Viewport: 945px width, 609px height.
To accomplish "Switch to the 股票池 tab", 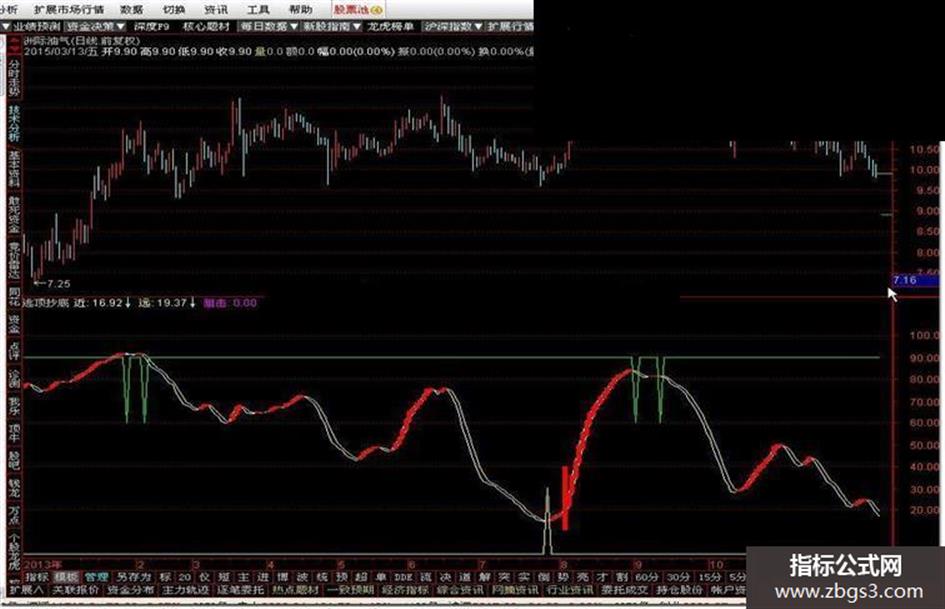I will 358,9.
